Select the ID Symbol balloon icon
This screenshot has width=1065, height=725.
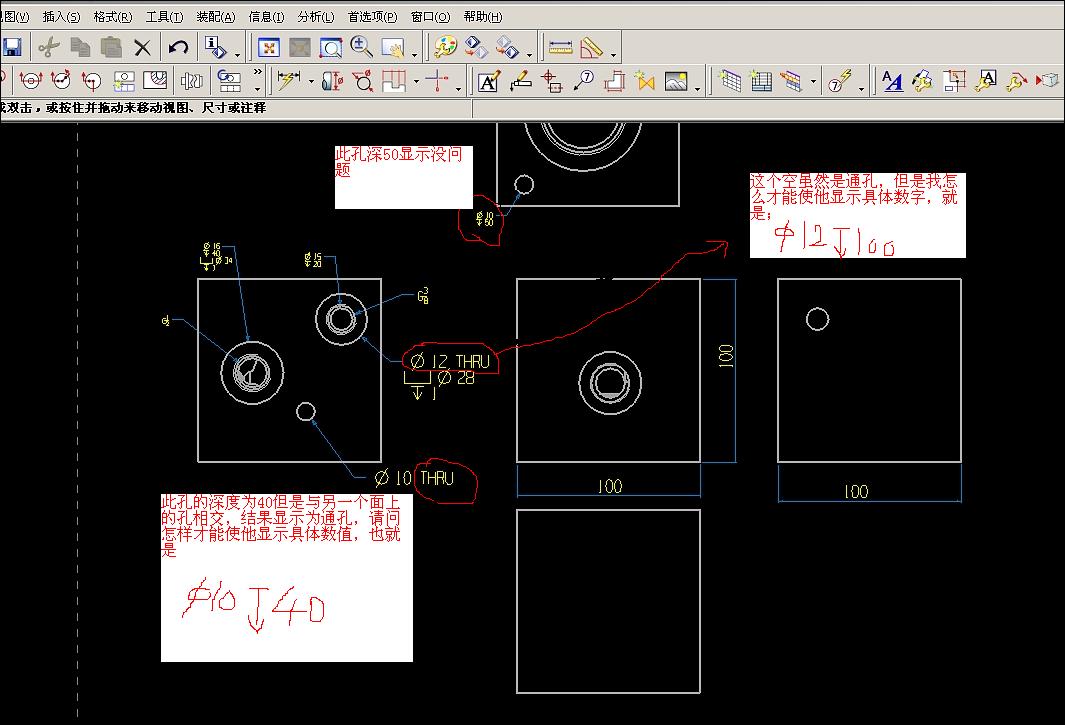click(583, 81)
